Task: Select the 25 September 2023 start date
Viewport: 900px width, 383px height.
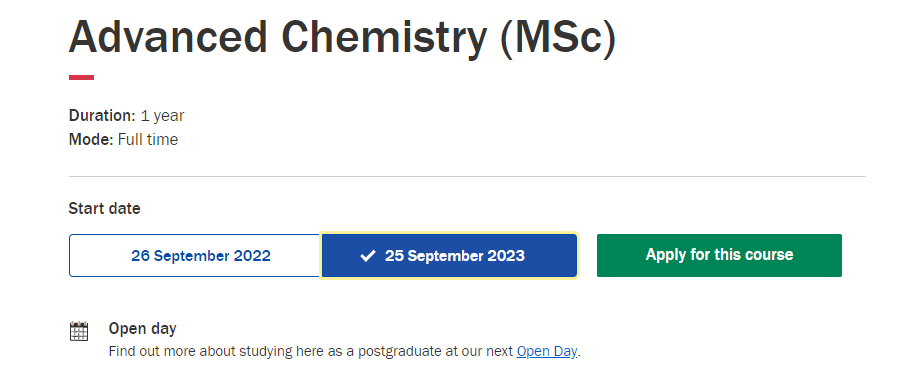Action: [x=449, y=256]
